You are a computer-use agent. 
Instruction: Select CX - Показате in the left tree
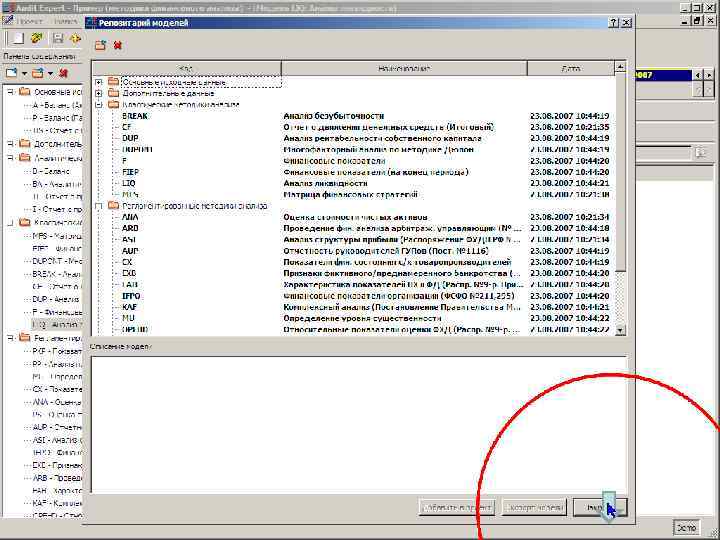click(x=57, y=389)
